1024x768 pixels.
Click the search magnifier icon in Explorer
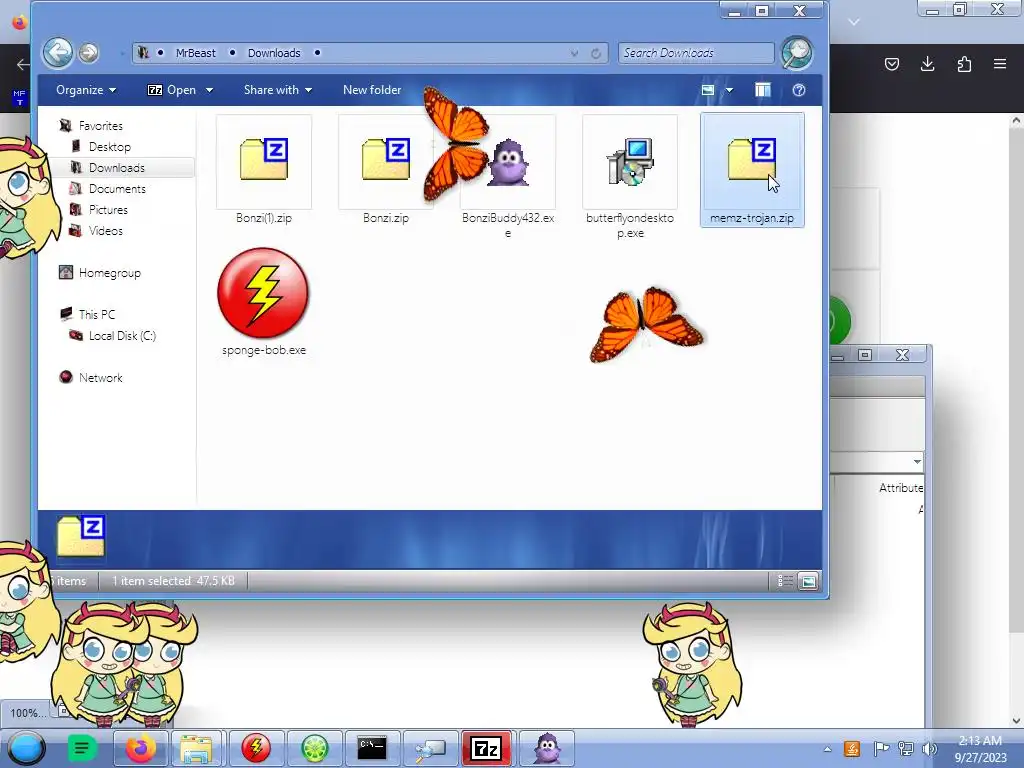tap(796, 53)
